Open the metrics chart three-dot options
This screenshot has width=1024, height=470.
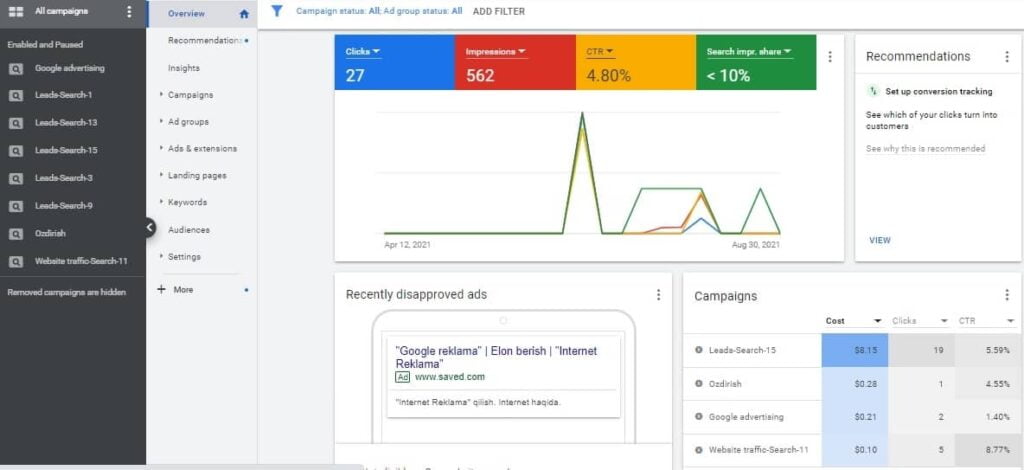tap(830, 57)
